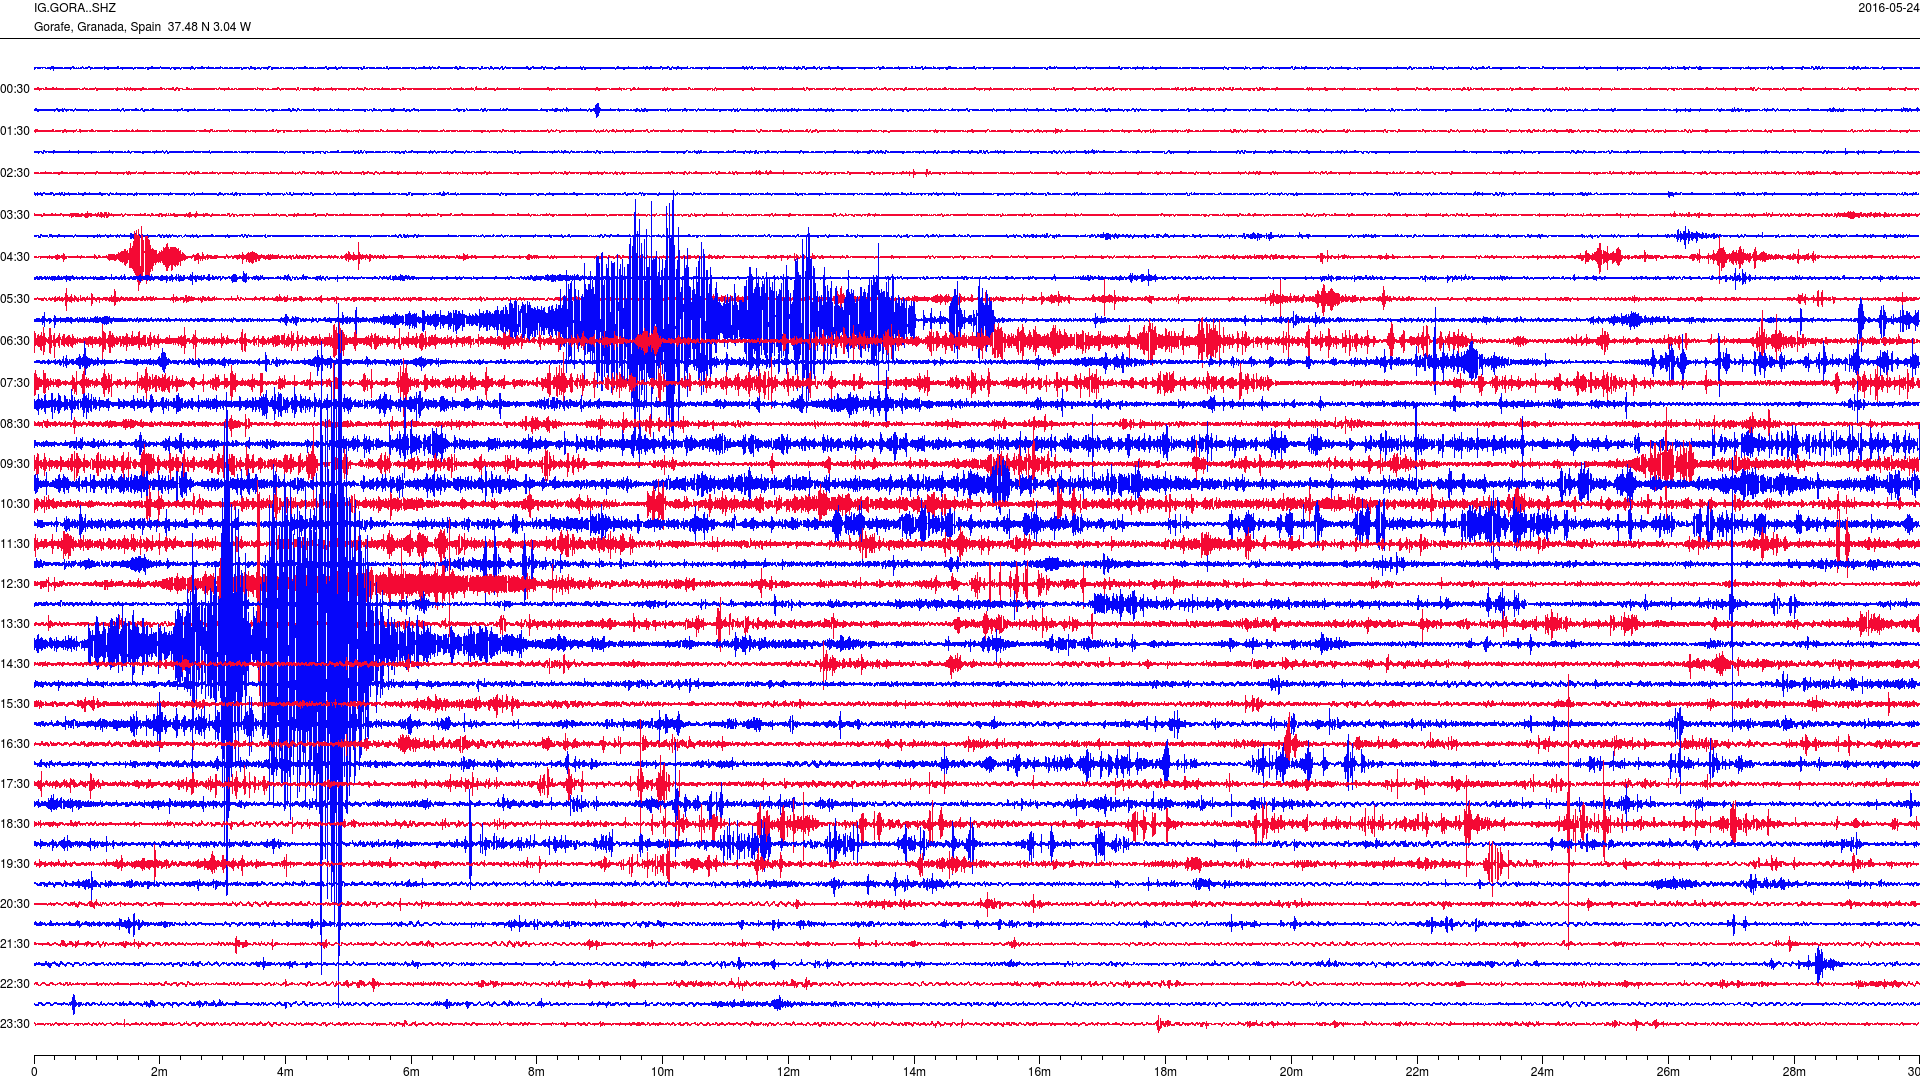Click the date label 2016-05-24
The height and width of the screenshot is (1080, 1920).
[x=1888, y=8]
